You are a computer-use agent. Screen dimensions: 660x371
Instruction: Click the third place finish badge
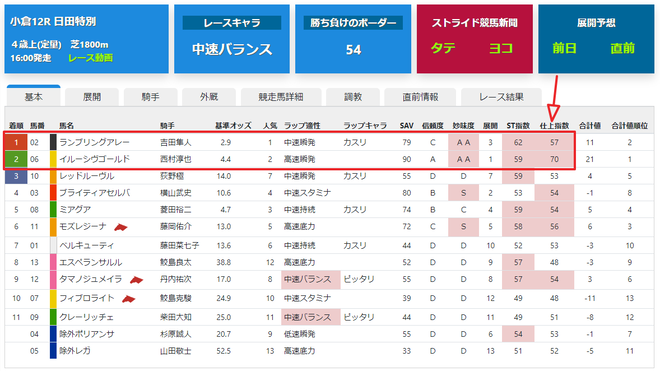pyautogui.click(x=16, y=176)
